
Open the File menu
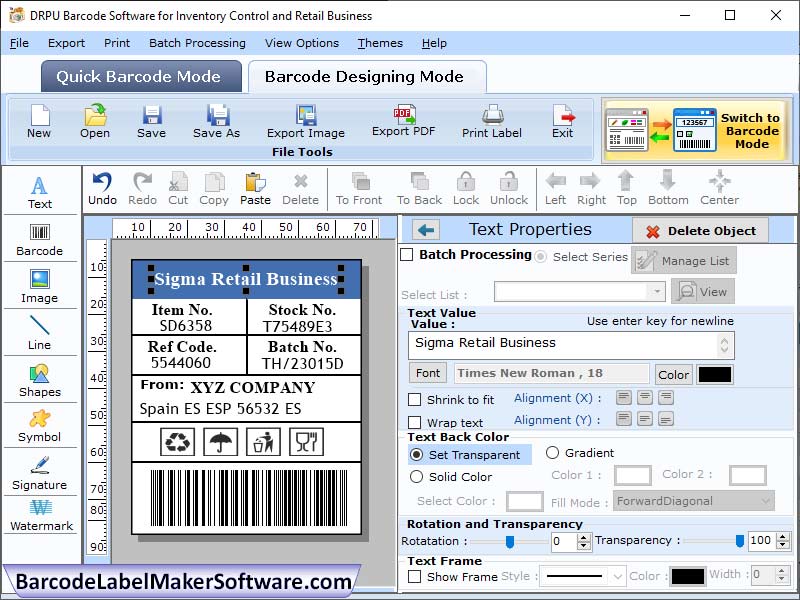point(19,43)
